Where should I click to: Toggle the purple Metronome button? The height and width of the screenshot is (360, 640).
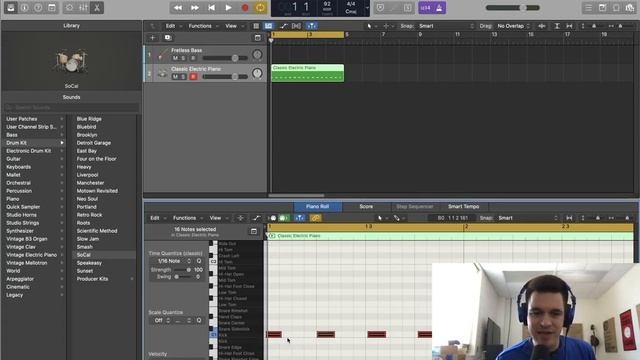pos(439,8)
